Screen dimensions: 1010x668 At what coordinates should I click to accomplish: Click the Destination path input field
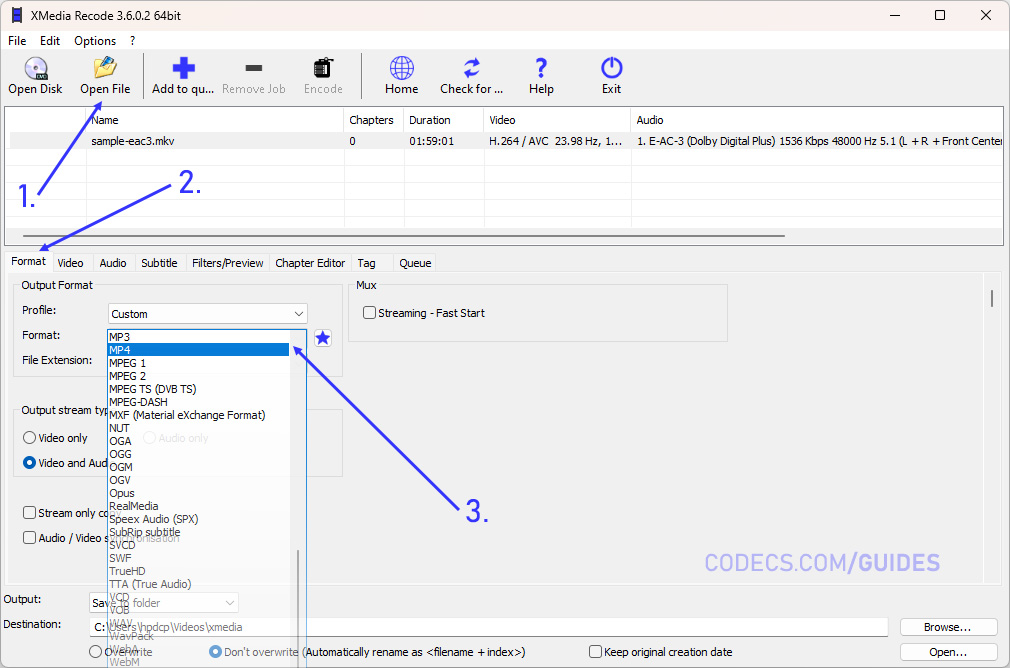coord(488,627)
